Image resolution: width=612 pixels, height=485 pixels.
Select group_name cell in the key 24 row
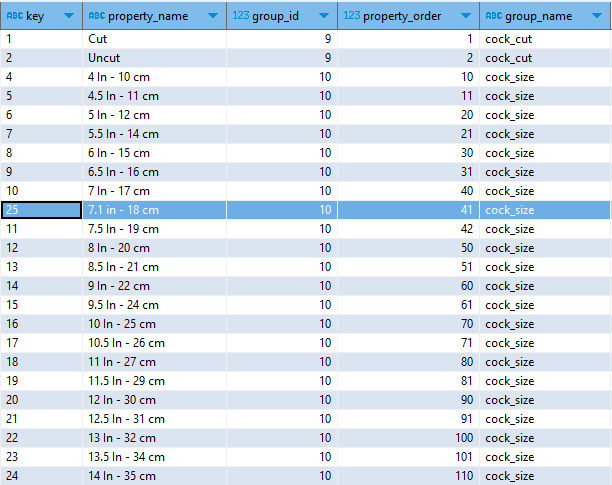pyautogui.click(x=545, y=476)
